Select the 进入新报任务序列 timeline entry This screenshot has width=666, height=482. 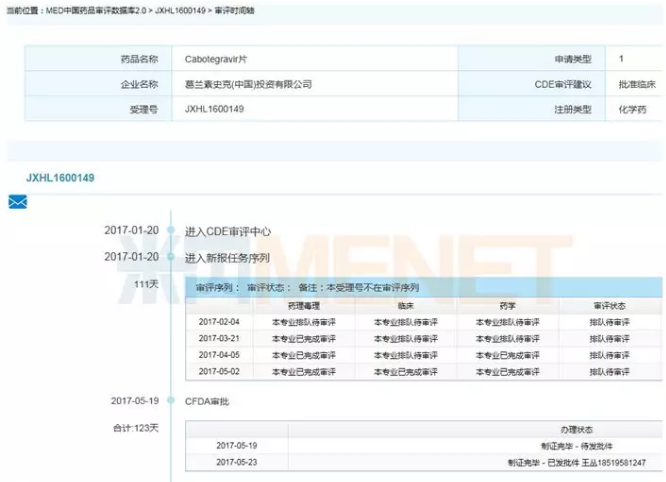(x=227, y=257)
